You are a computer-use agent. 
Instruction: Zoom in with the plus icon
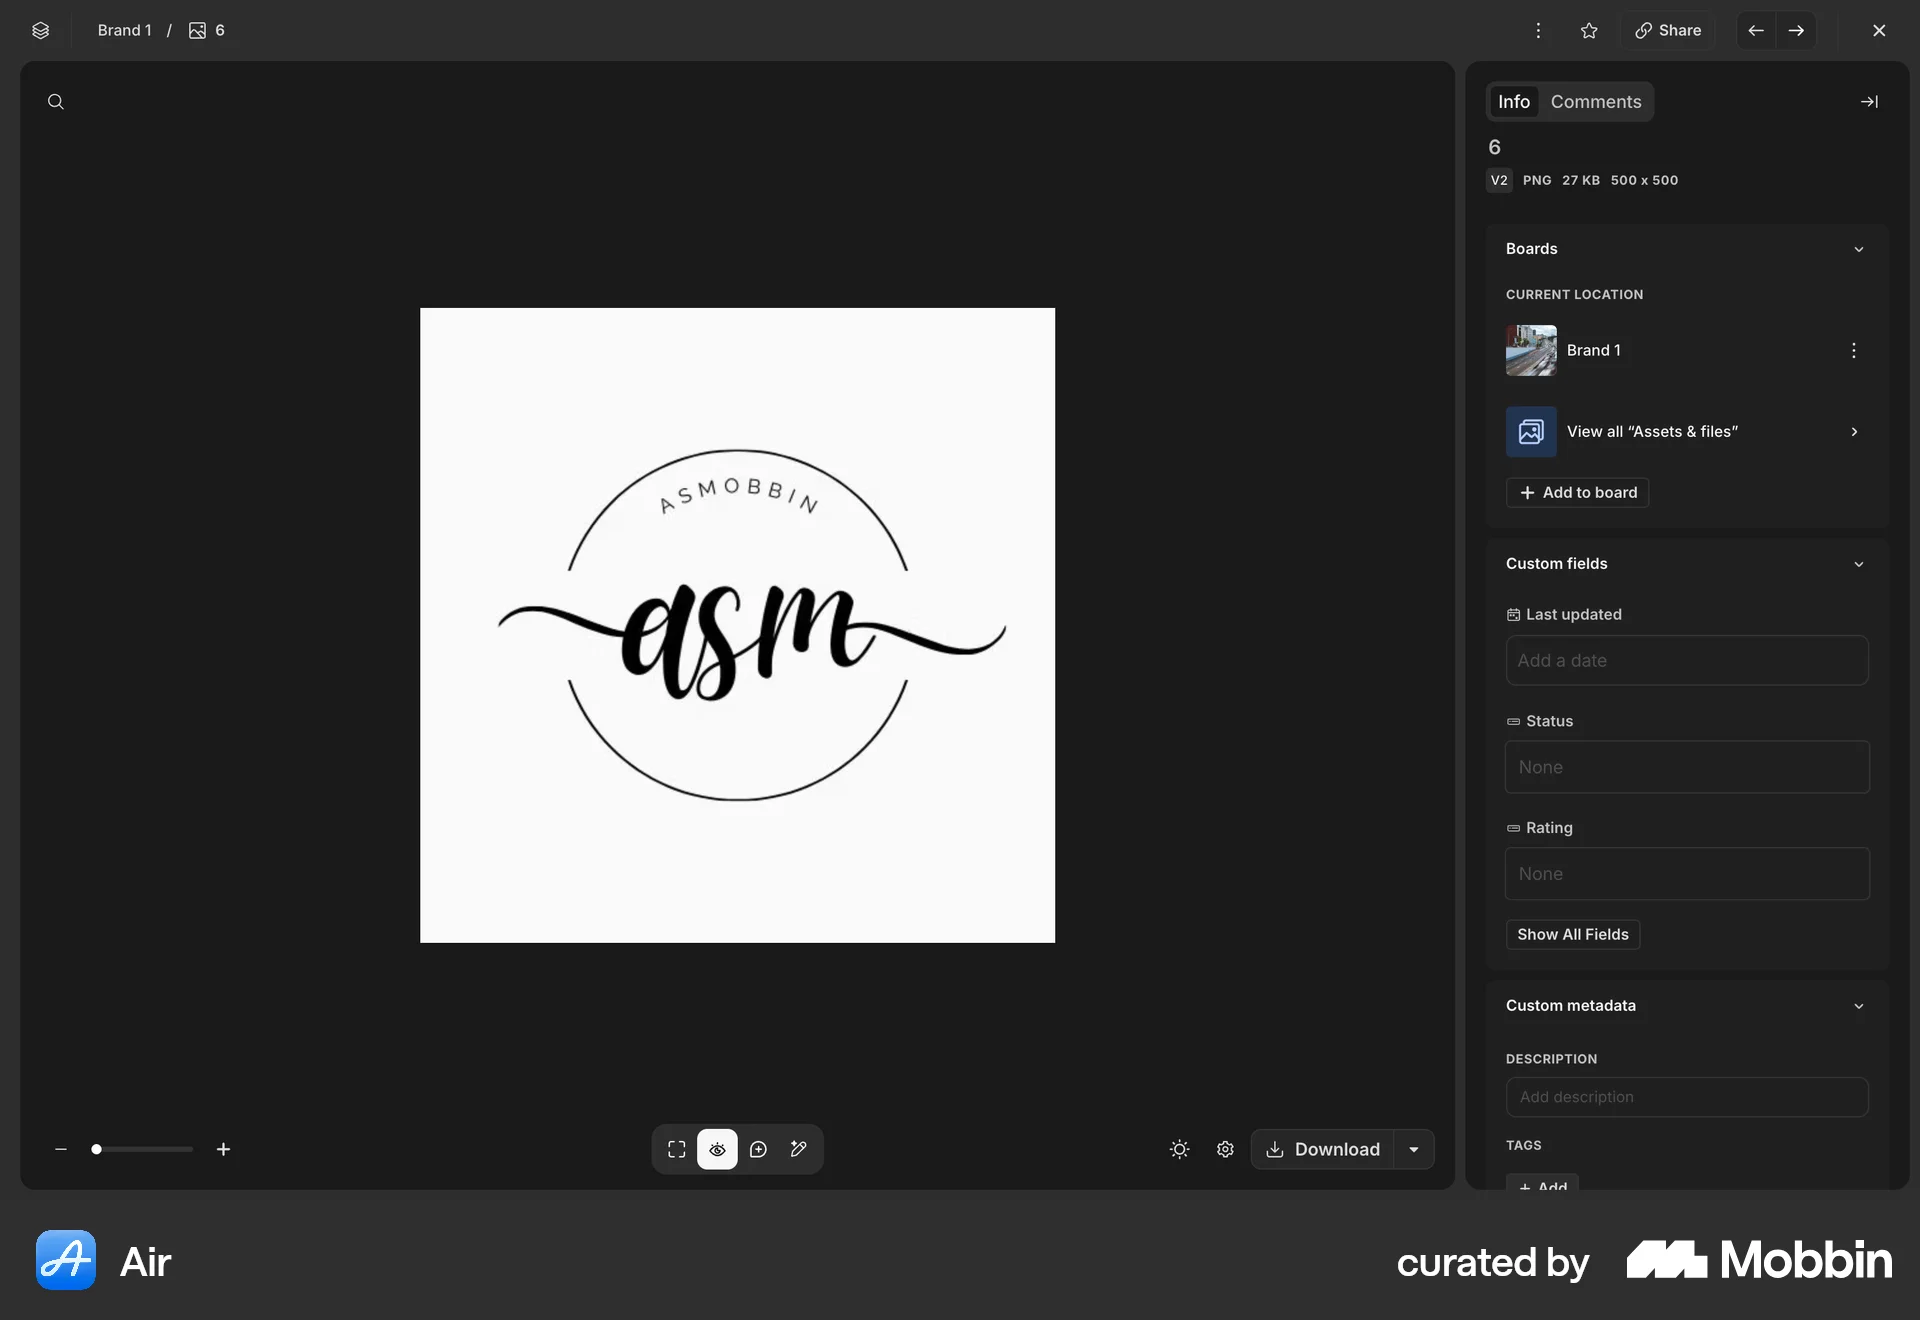click(223, 1149)
